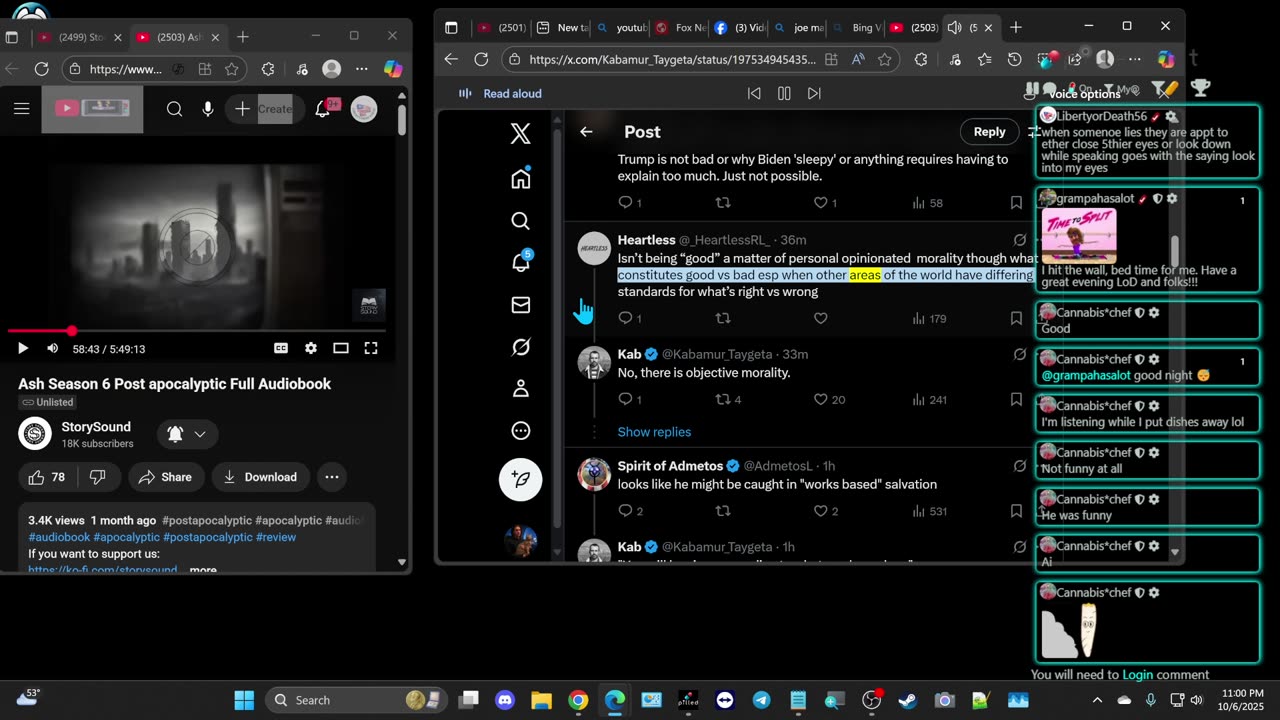This screenshot has width=1280, height=720.
Task: Open more actions menu beside Download
Action: click(332, 477)
